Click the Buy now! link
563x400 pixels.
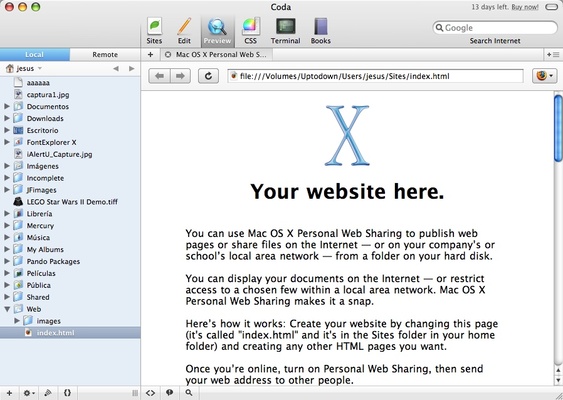point(525,7)
